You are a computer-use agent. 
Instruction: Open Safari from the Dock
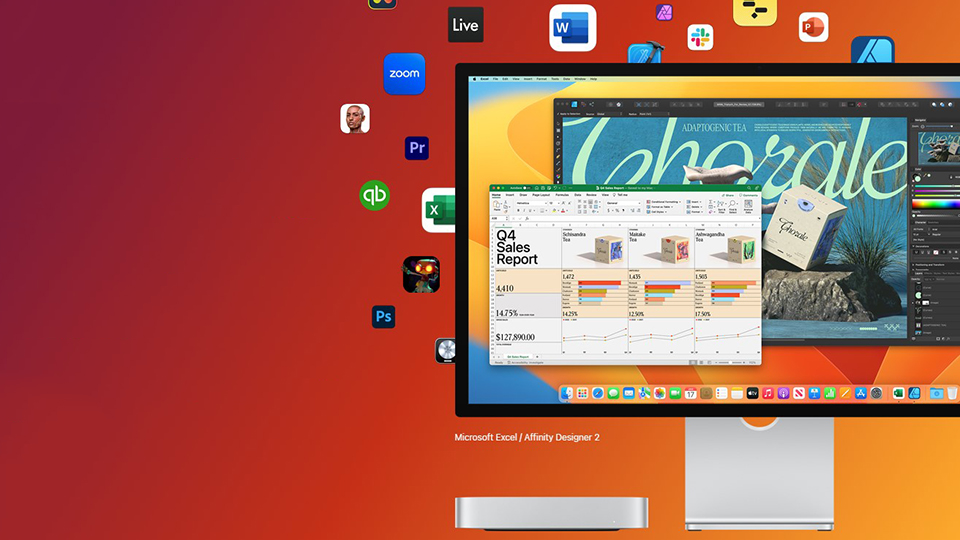[598, 394]
